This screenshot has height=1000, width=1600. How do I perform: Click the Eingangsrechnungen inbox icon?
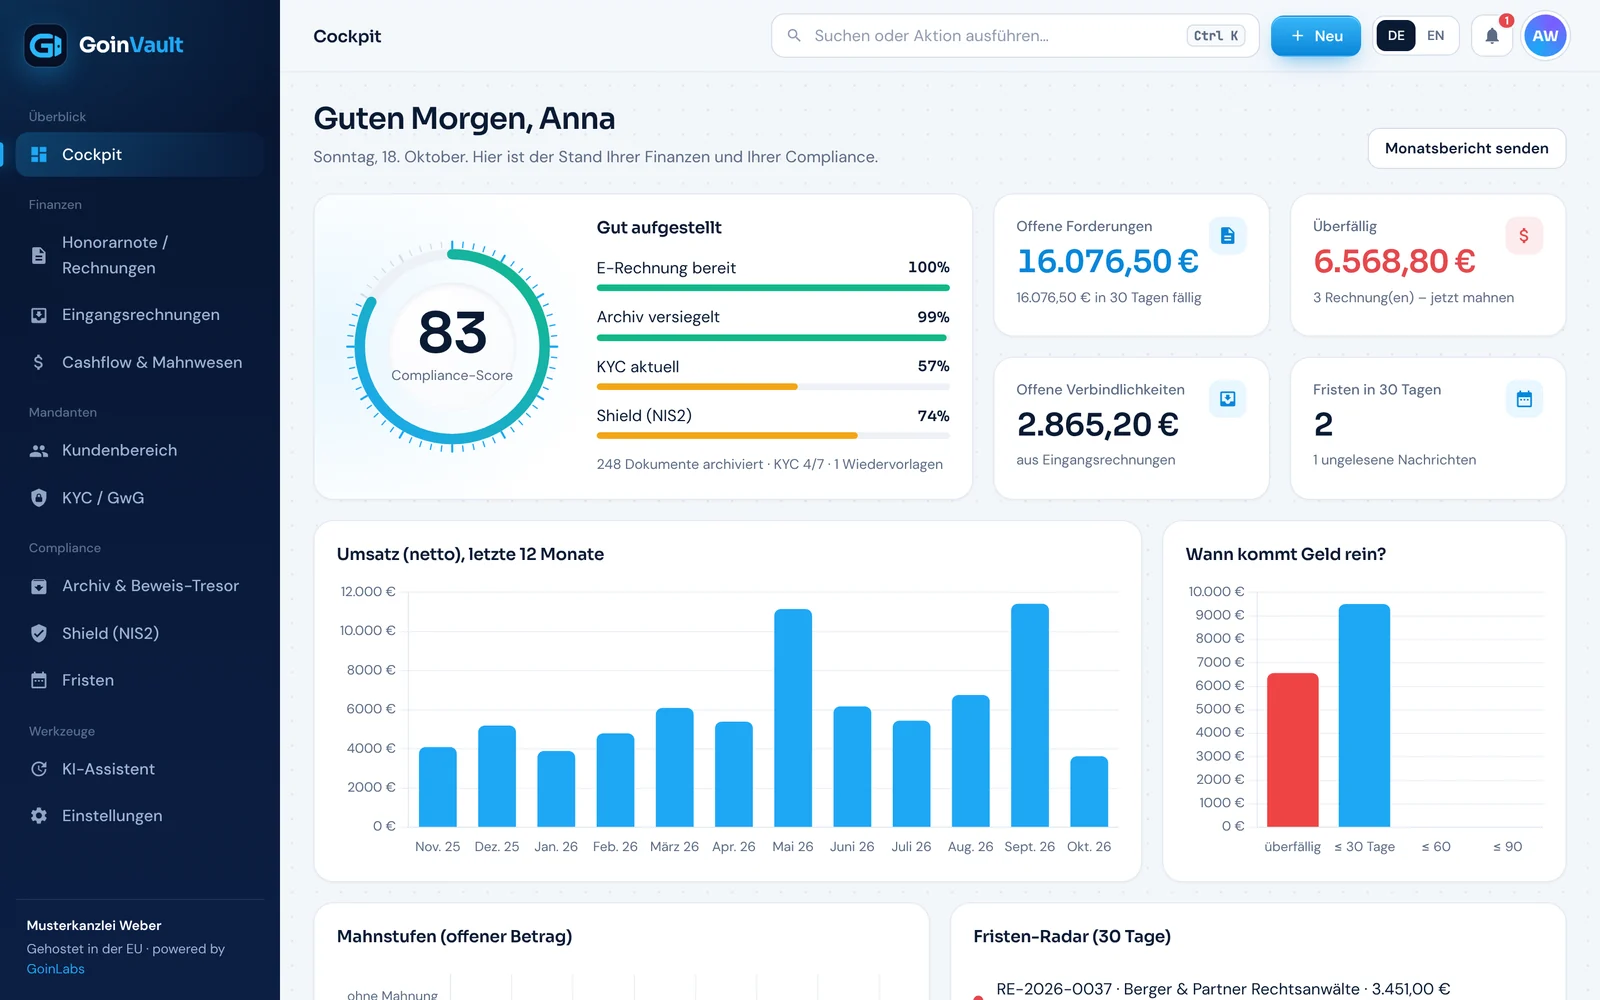39,315
